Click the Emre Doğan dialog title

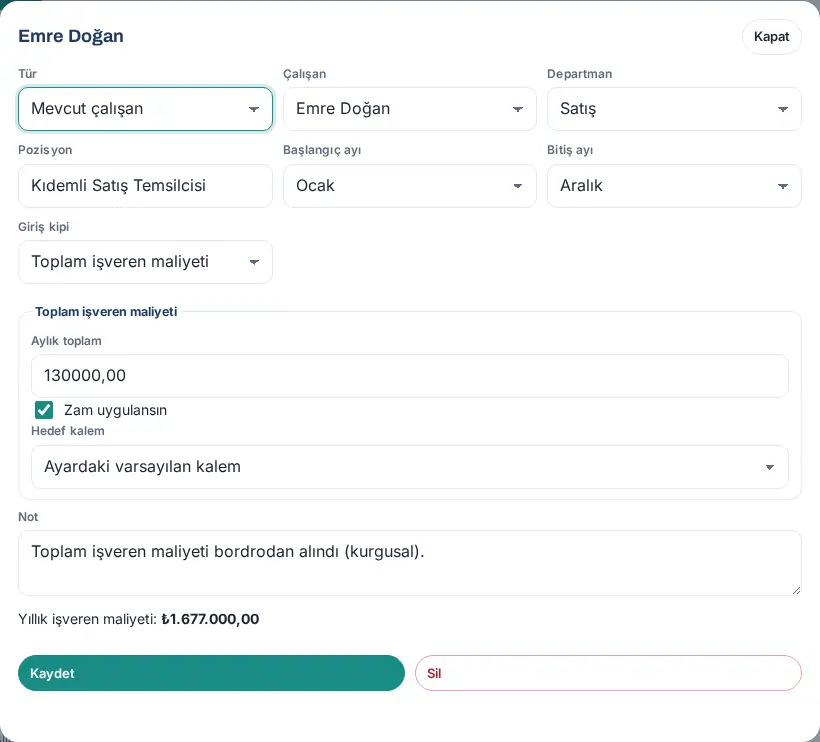pos(71,36)
